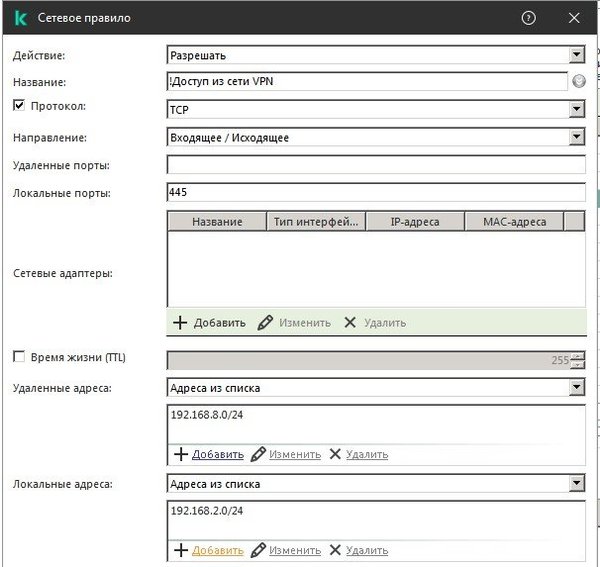Open the protocol dropdown showing TCP

375,109
